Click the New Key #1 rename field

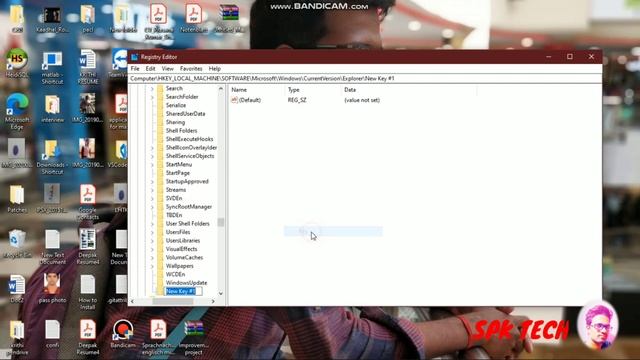pos(183,291)
